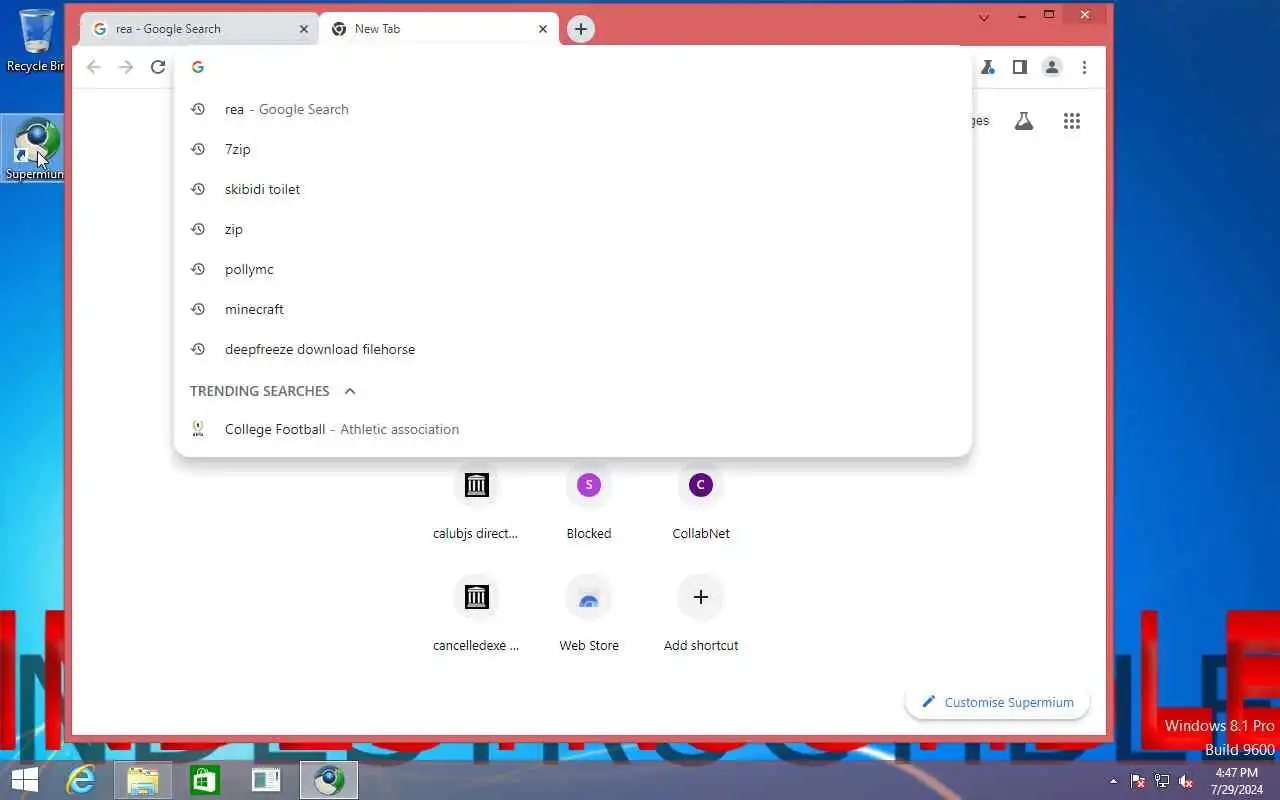
Task: Switch to 'rea - Google Search' tab
Action: click(199, 29)
